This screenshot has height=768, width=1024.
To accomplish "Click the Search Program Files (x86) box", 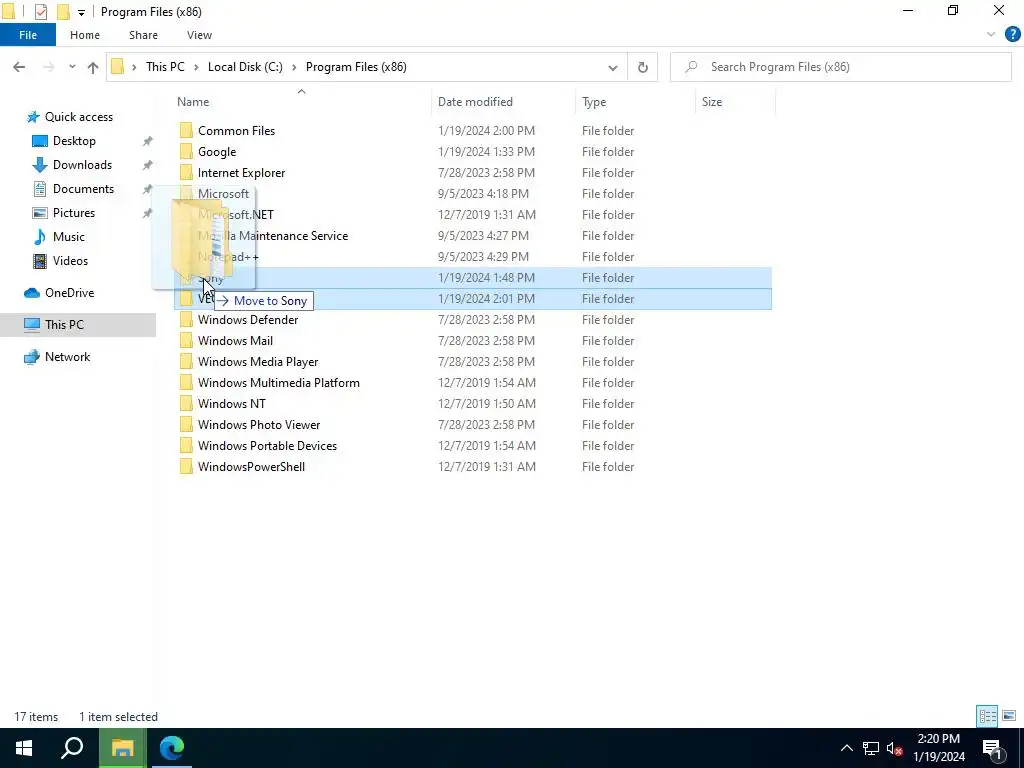I will tap(840, 67).
